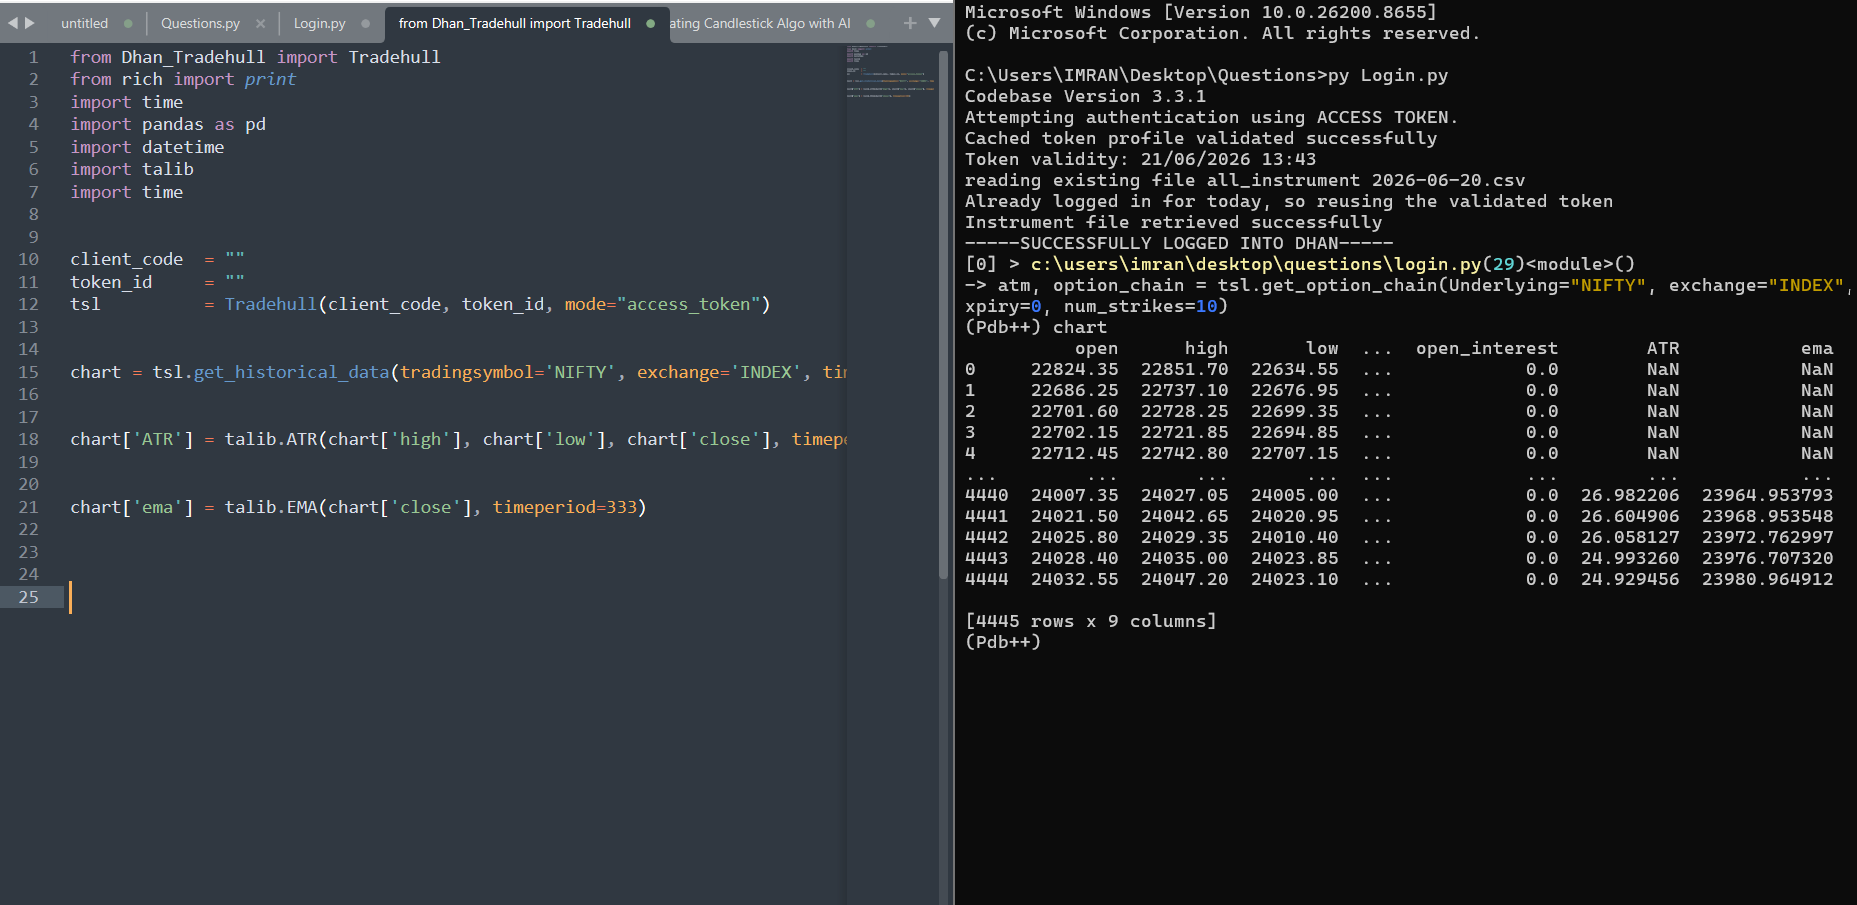This screenshot has height=905, width=1857.
Task: Click line number 15 in gutter
Action: [28, 372]
